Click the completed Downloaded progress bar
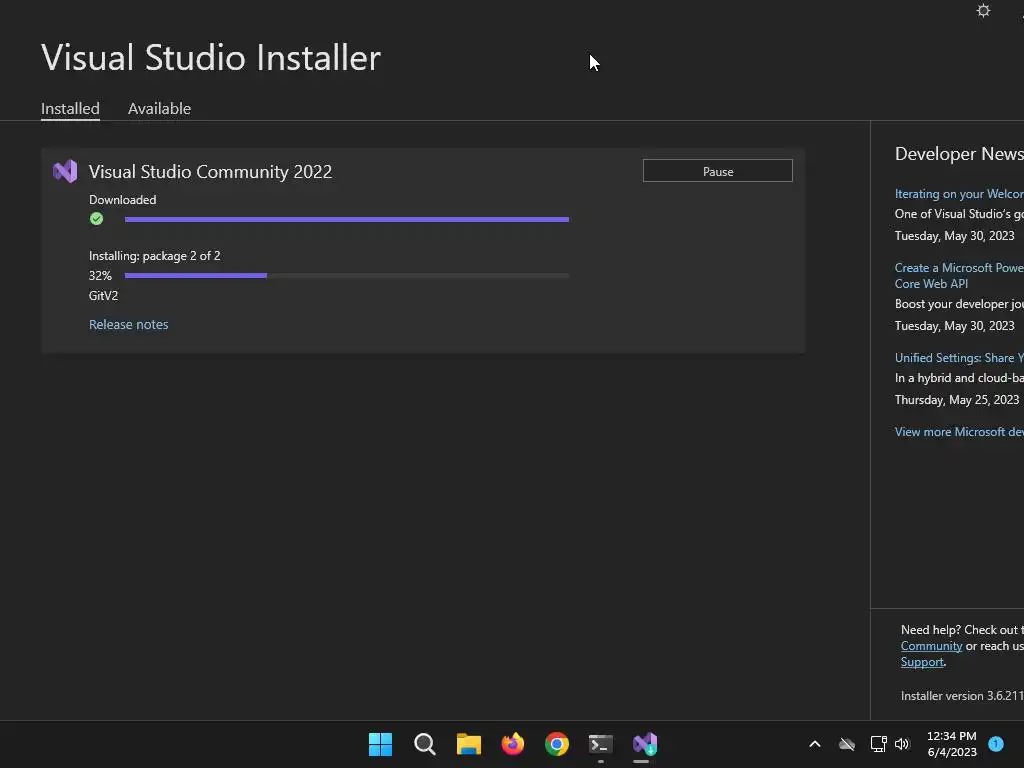 [x=347, y=219]
